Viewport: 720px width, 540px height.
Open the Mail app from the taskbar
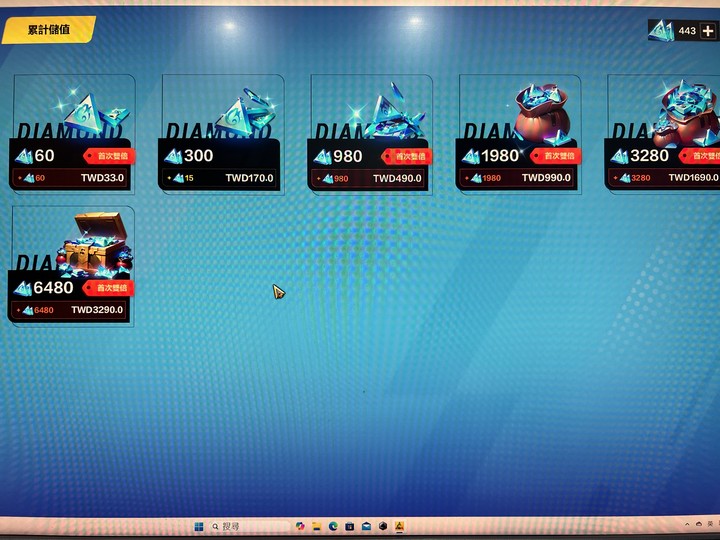coord(366,526)
